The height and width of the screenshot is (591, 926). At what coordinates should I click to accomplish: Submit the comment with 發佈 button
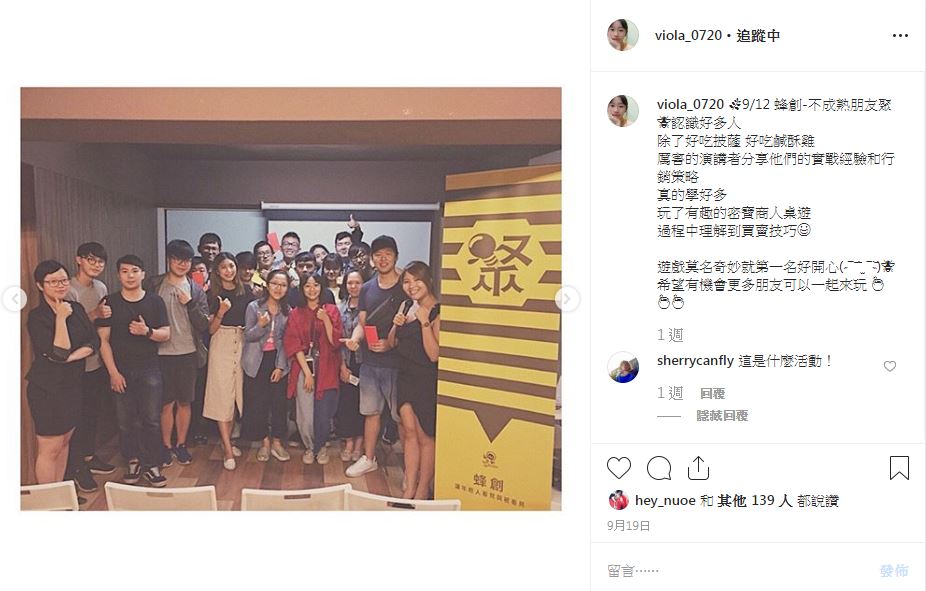[894, 570]
